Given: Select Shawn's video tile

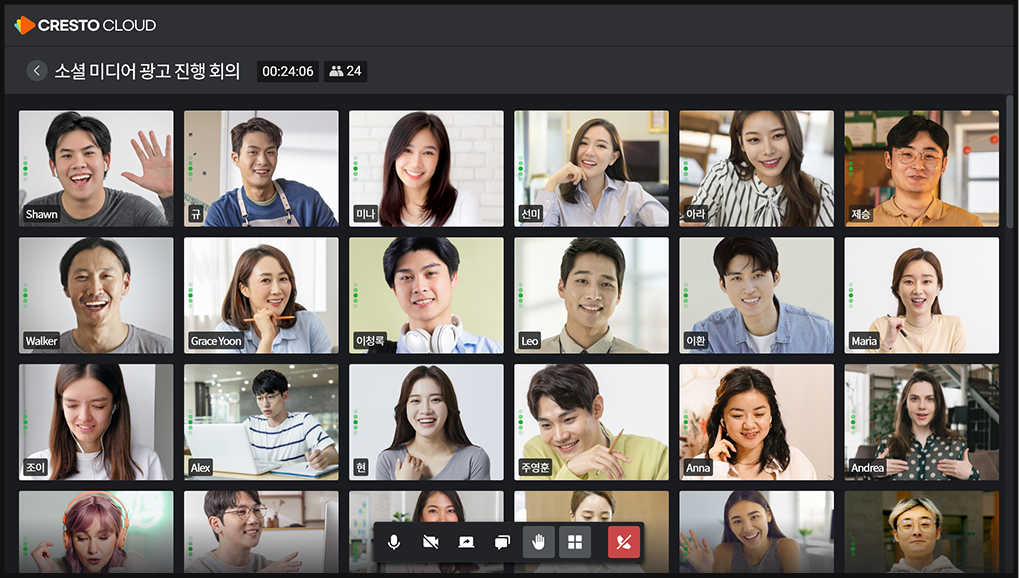Looking at the screenshot, I should coord(96,168).
